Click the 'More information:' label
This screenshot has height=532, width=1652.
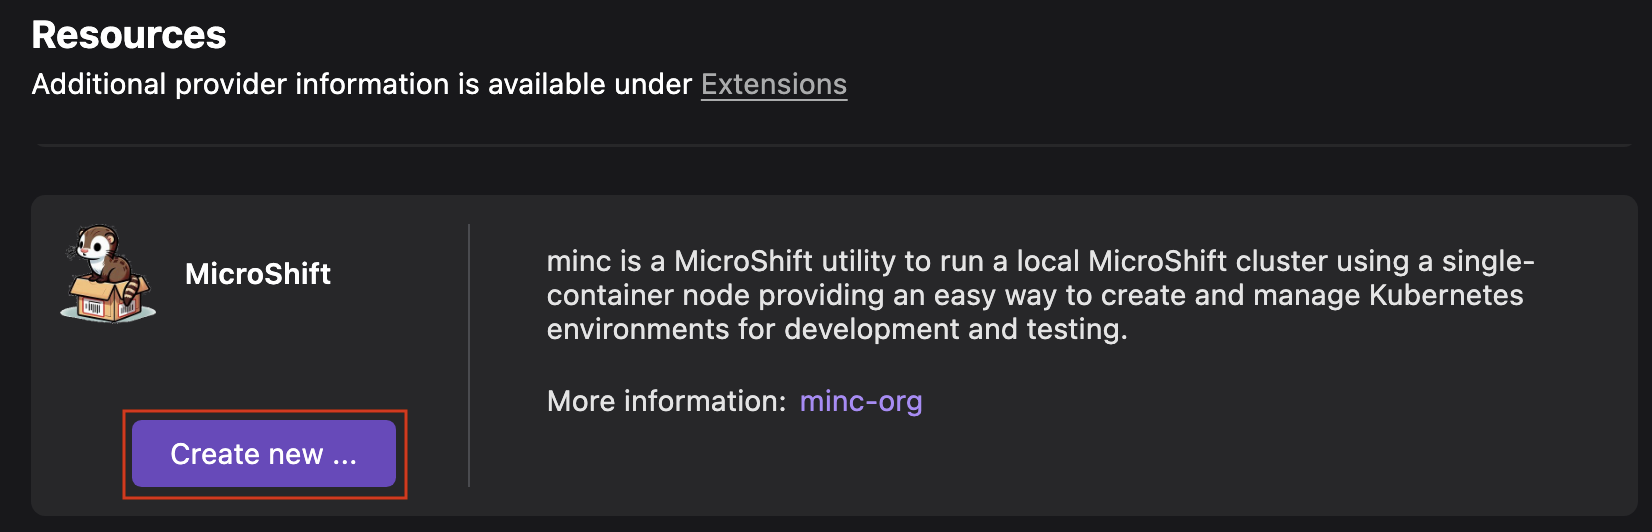coord(666,401)
